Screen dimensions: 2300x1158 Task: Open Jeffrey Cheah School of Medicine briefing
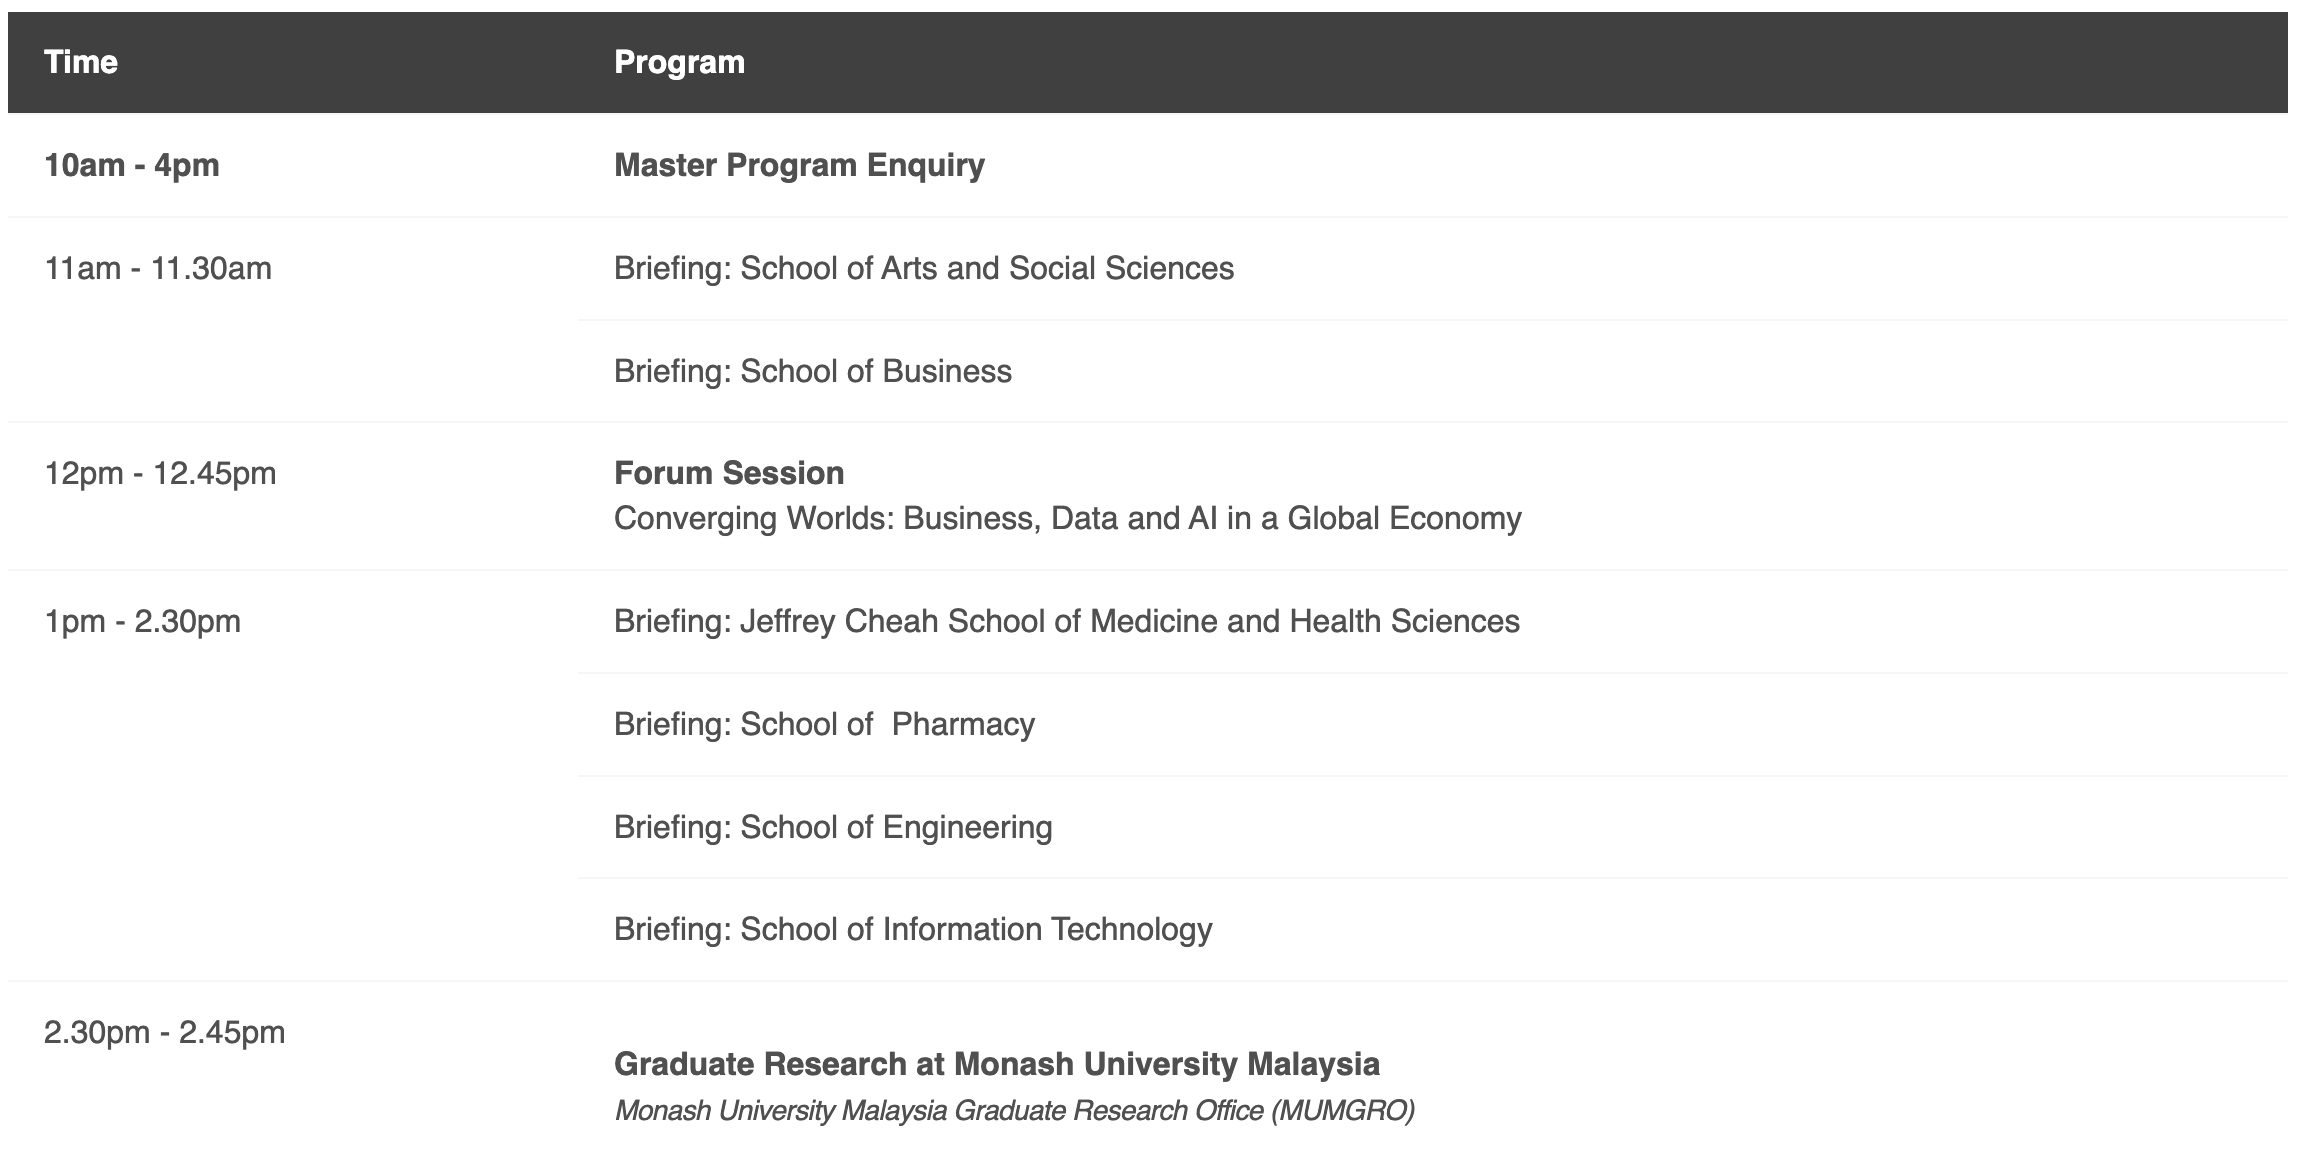point(1066,621)
